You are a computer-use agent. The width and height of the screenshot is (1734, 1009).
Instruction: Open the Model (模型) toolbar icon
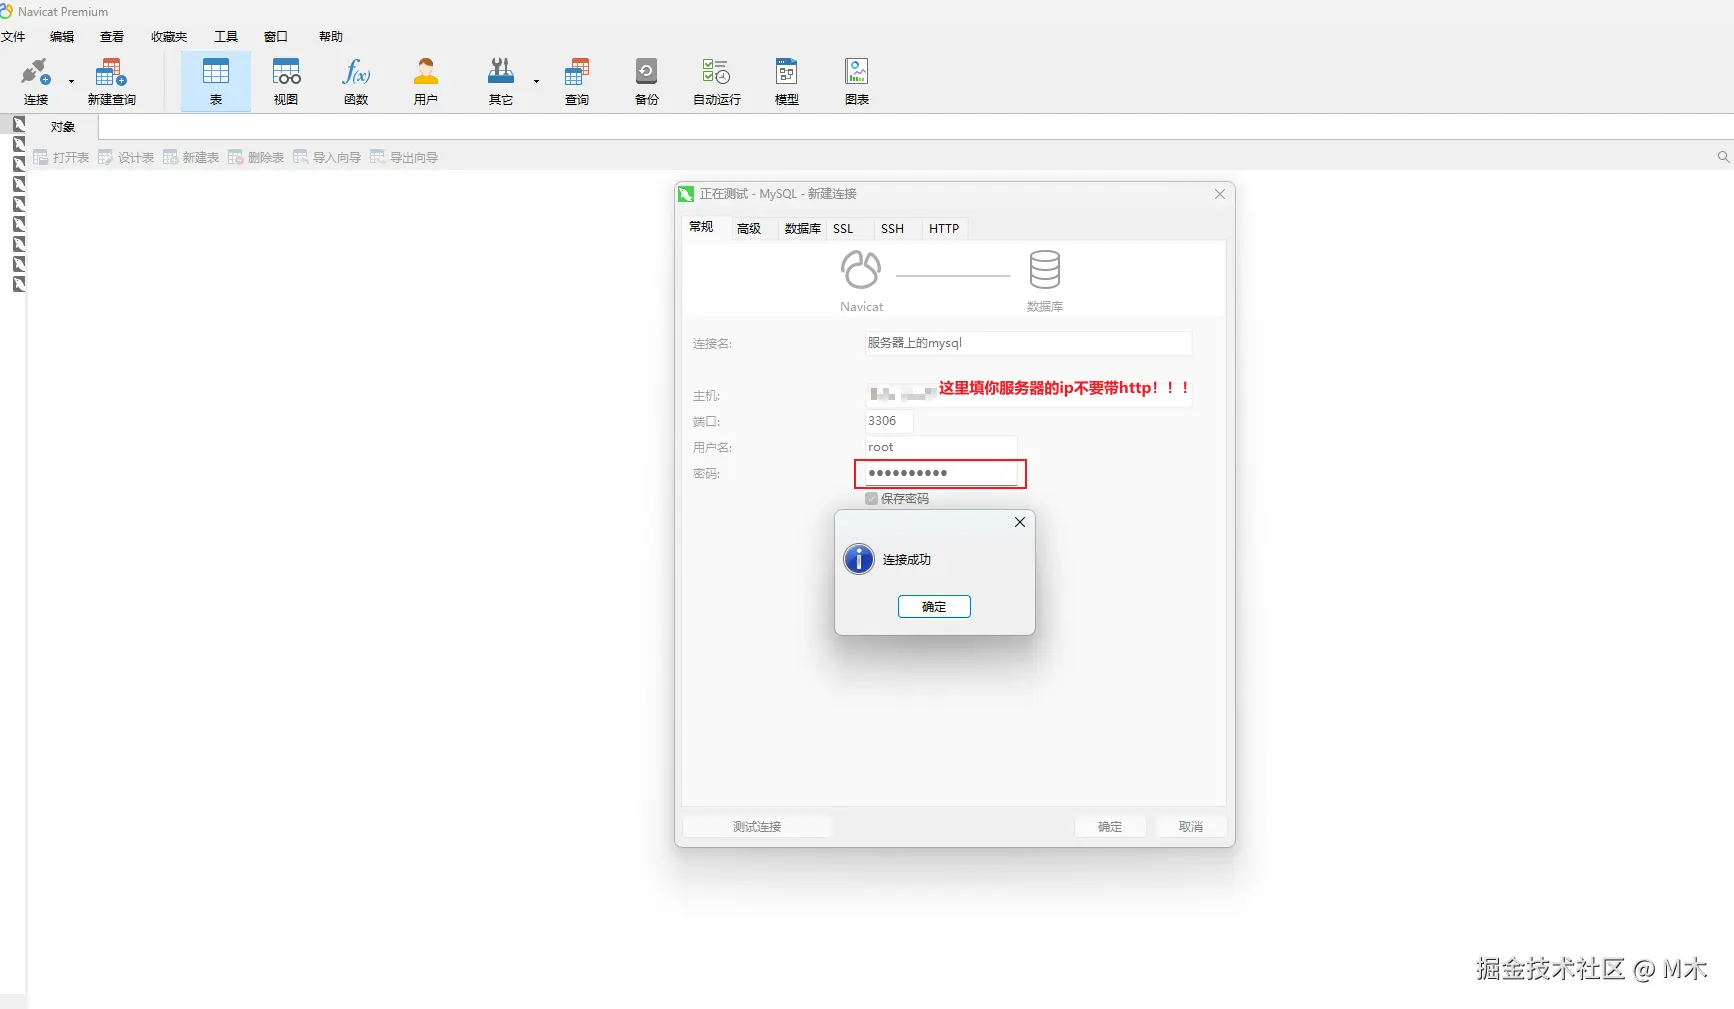tap(787, 81)
